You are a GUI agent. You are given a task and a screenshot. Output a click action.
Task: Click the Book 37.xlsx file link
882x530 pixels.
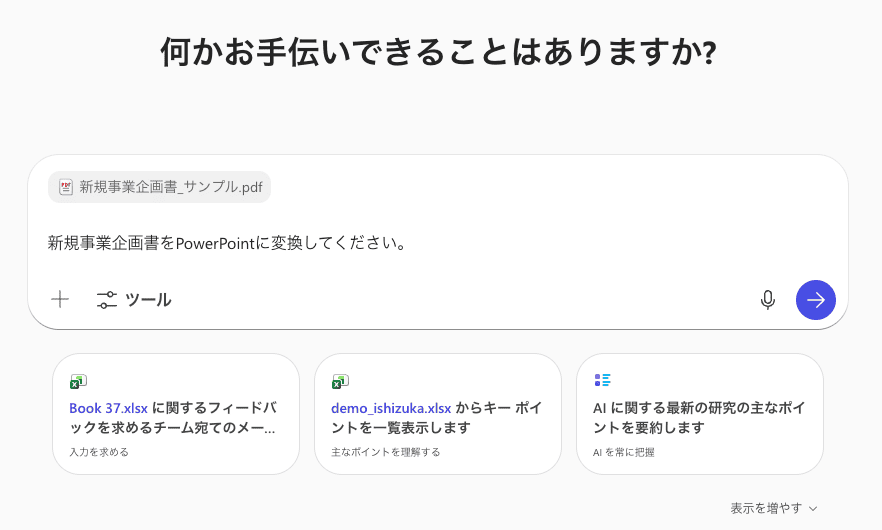coord(108,408)
